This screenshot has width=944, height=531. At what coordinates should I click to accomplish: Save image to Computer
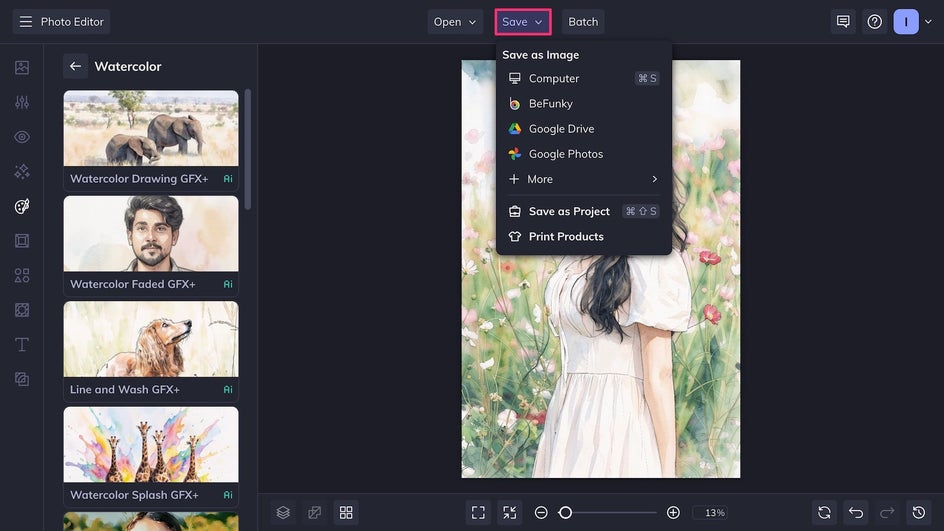pyautogui.click(x=583, y=78)
